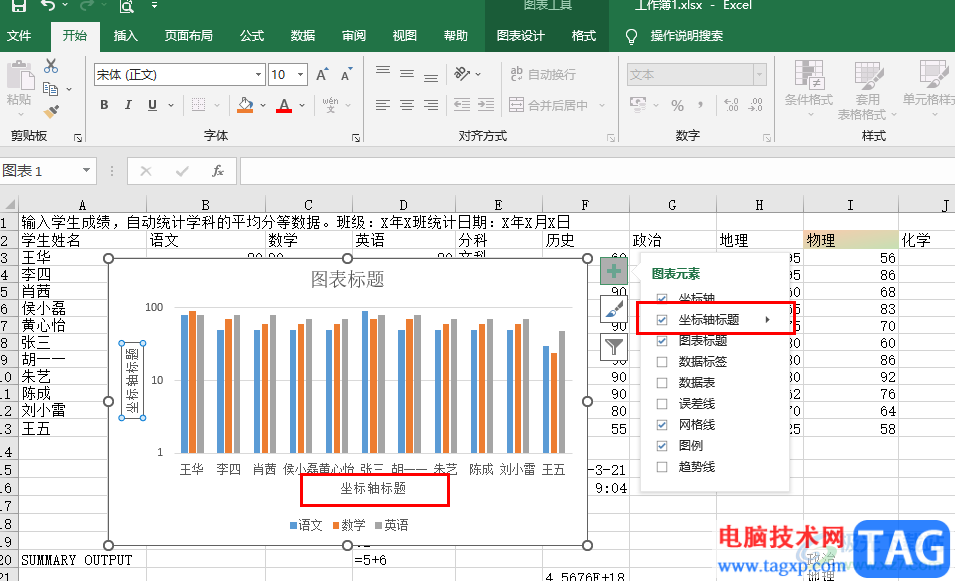Open Chart Elements with the plus button
This screenshot has width=955, height=581.
click(x=613, y=271)
